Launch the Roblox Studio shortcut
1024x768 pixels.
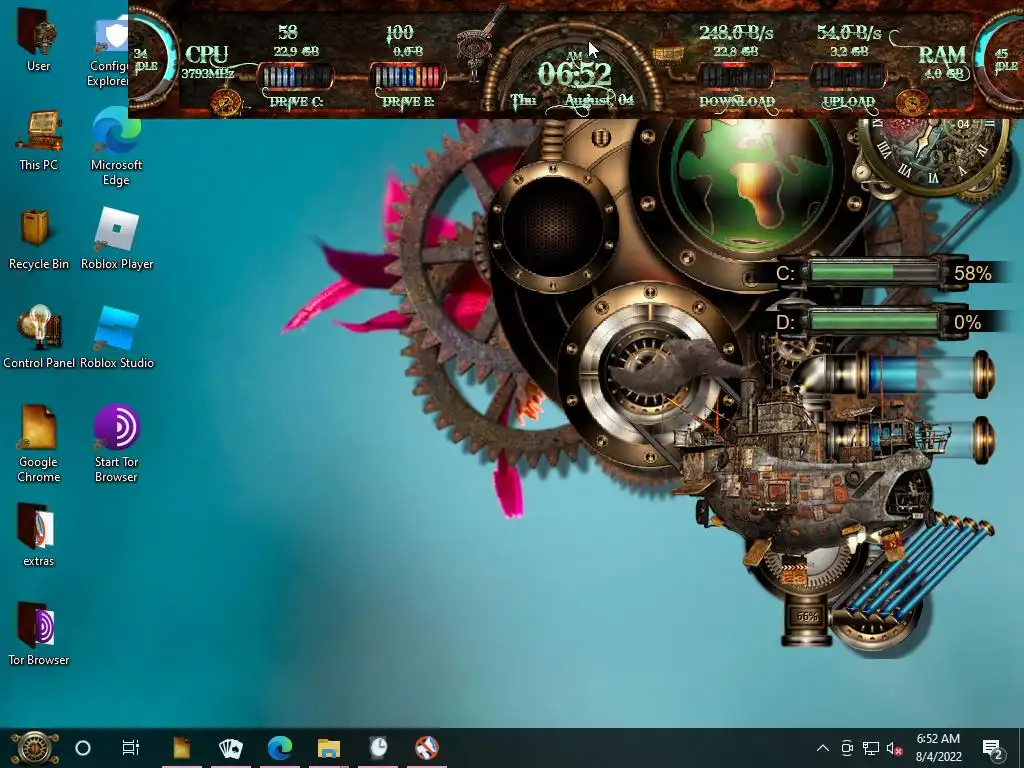point(117,338)
